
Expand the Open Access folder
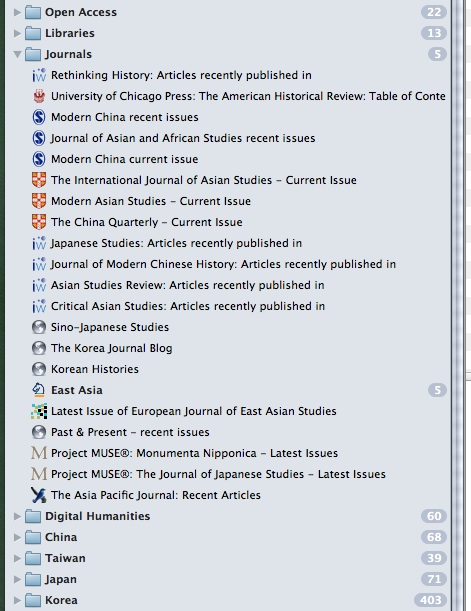pyautogui.click(x=17, y=12)
